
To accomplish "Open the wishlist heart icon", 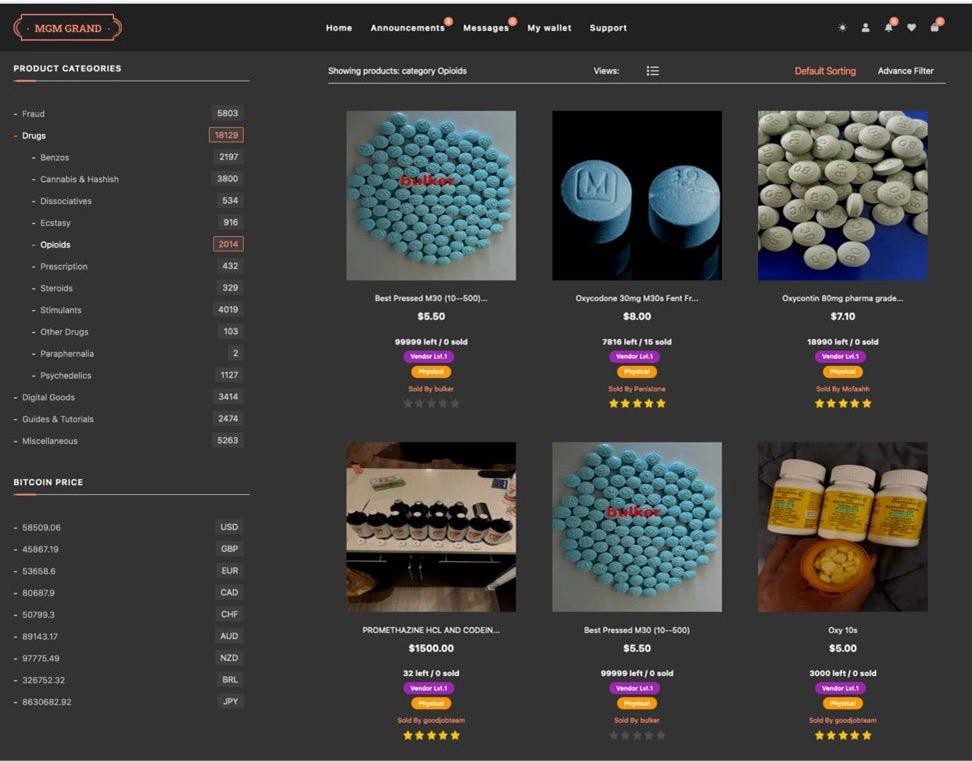I will point(911,28).
